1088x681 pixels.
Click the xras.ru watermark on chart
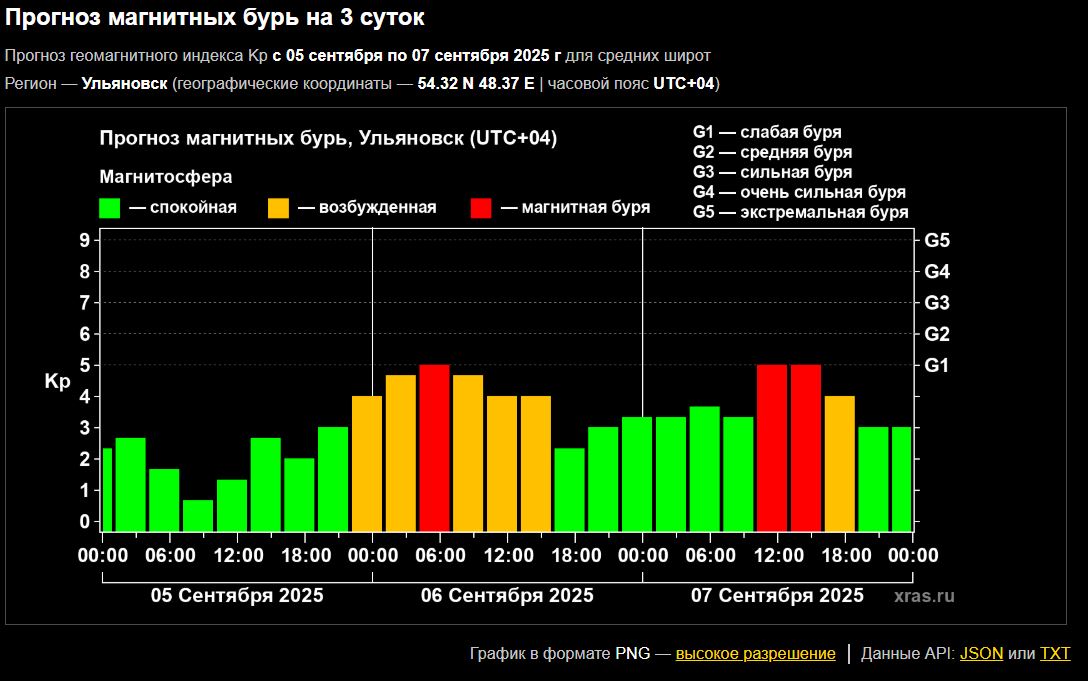click(x=924, y=596)
